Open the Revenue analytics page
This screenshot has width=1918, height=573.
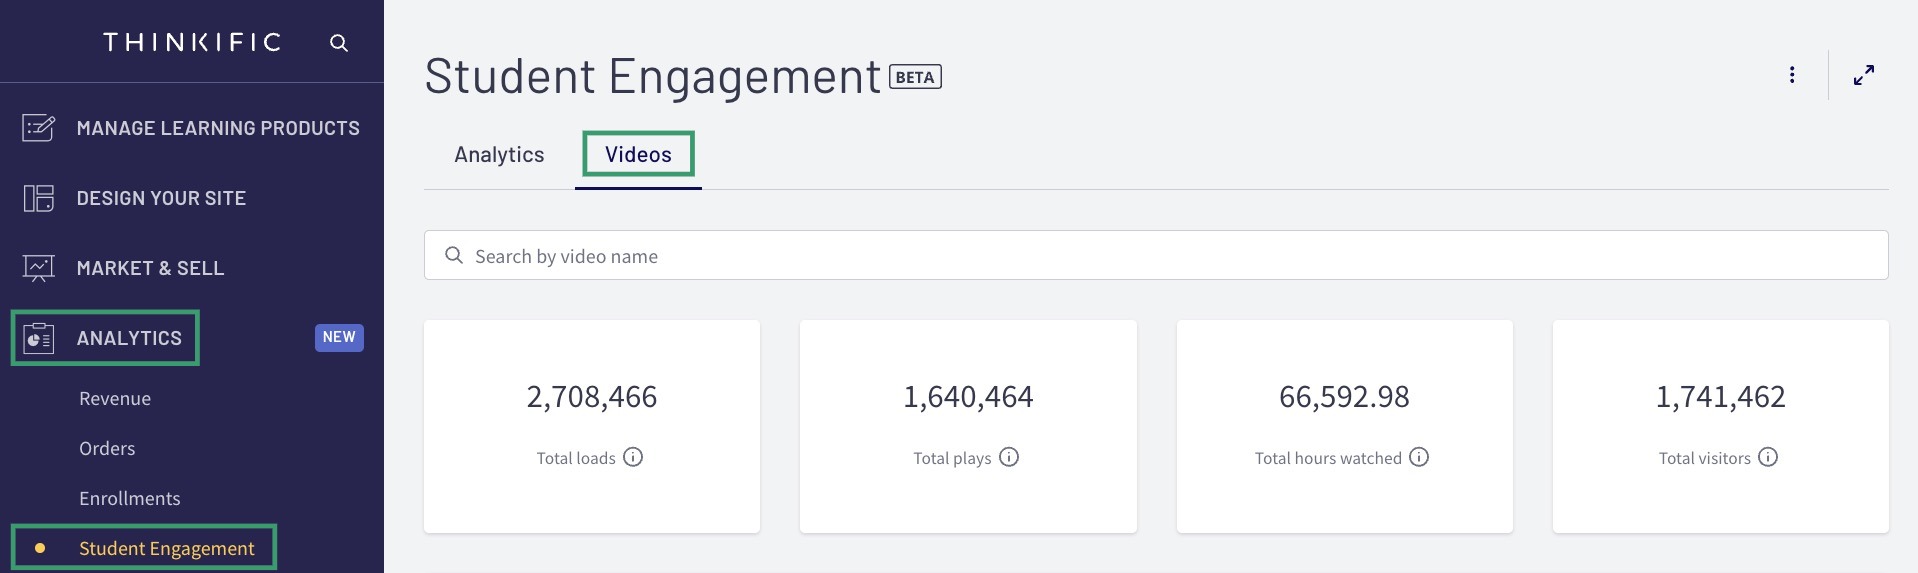click(115, 398)
